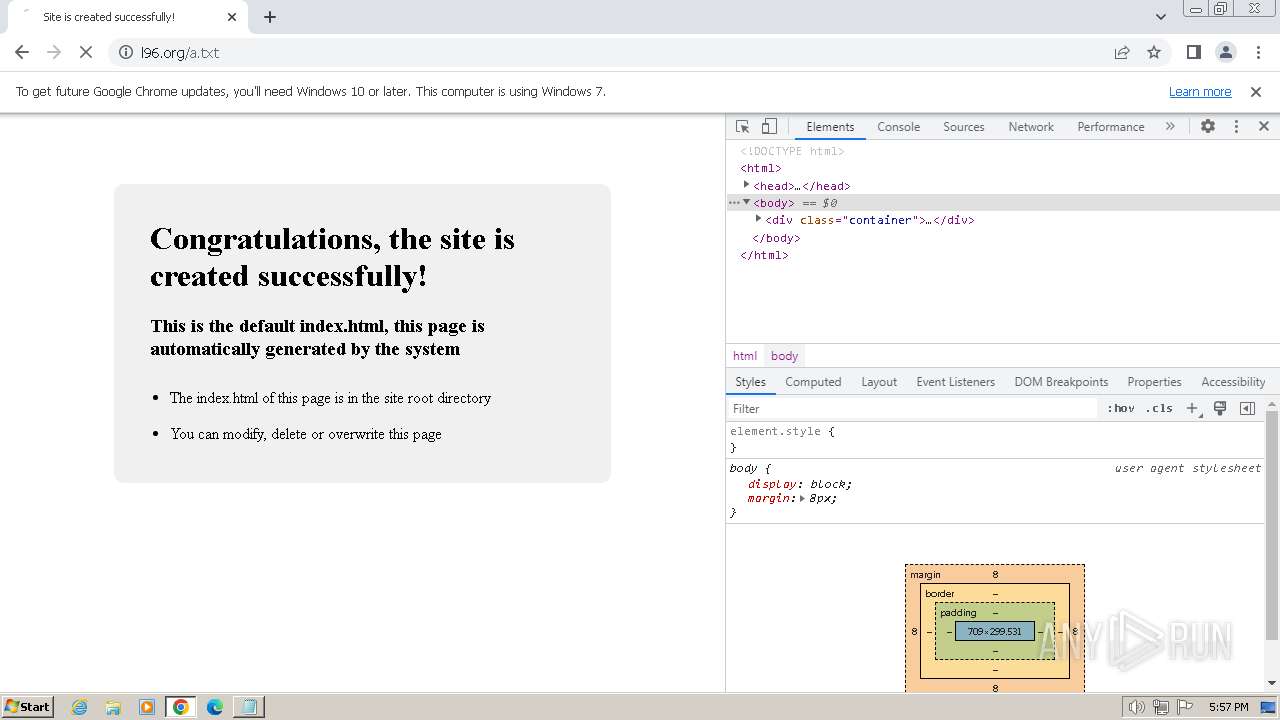Close the DevTools panel
Viewport: 1280px width, 720px height.
[x=1264, y=127]
